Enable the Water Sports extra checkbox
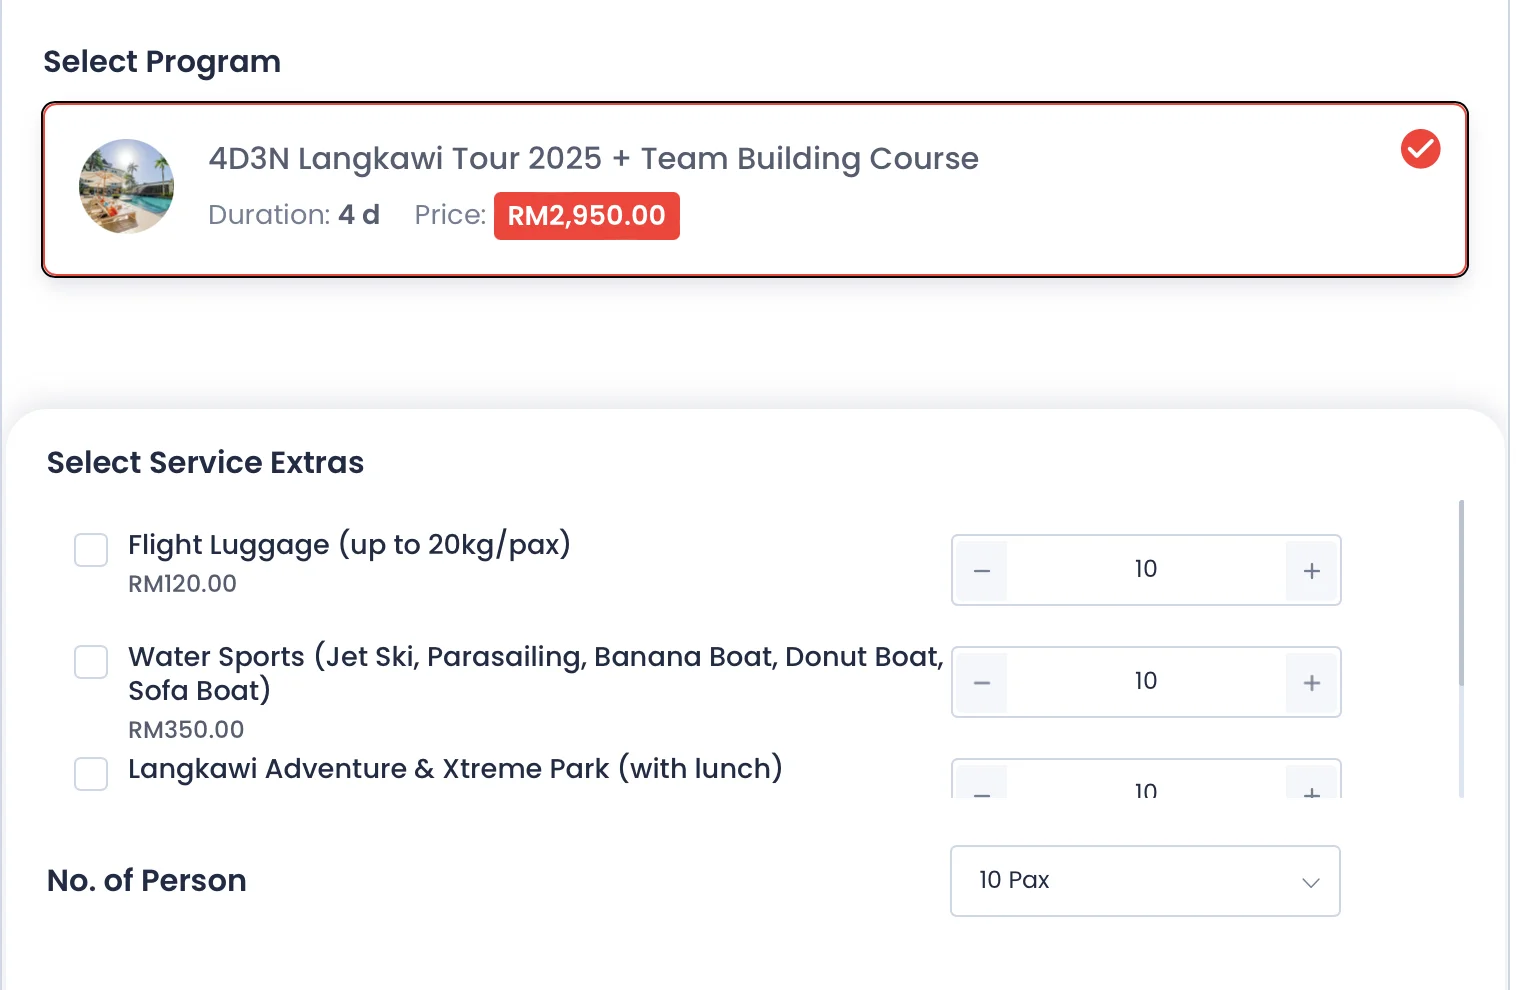Image resolution: width=1516 pixels, height=990 pixels. click(x=91, y=661)
